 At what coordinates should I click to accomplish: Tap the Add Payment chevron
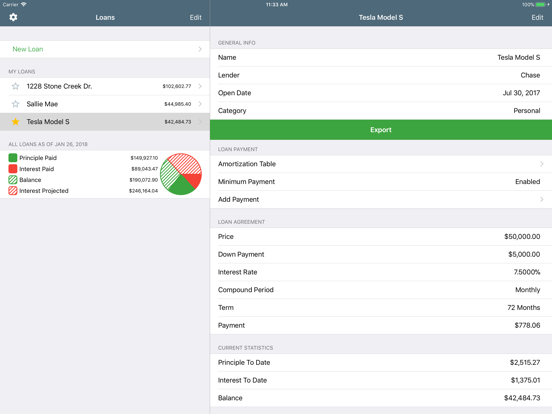[x=541, y=200]
